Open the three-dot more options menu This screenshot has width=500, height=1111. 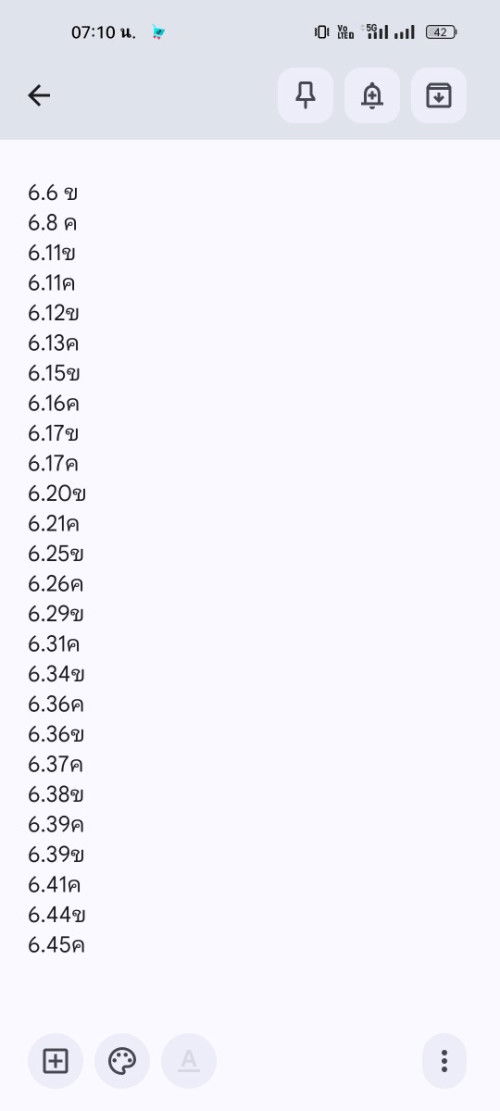click(444, 1061)
